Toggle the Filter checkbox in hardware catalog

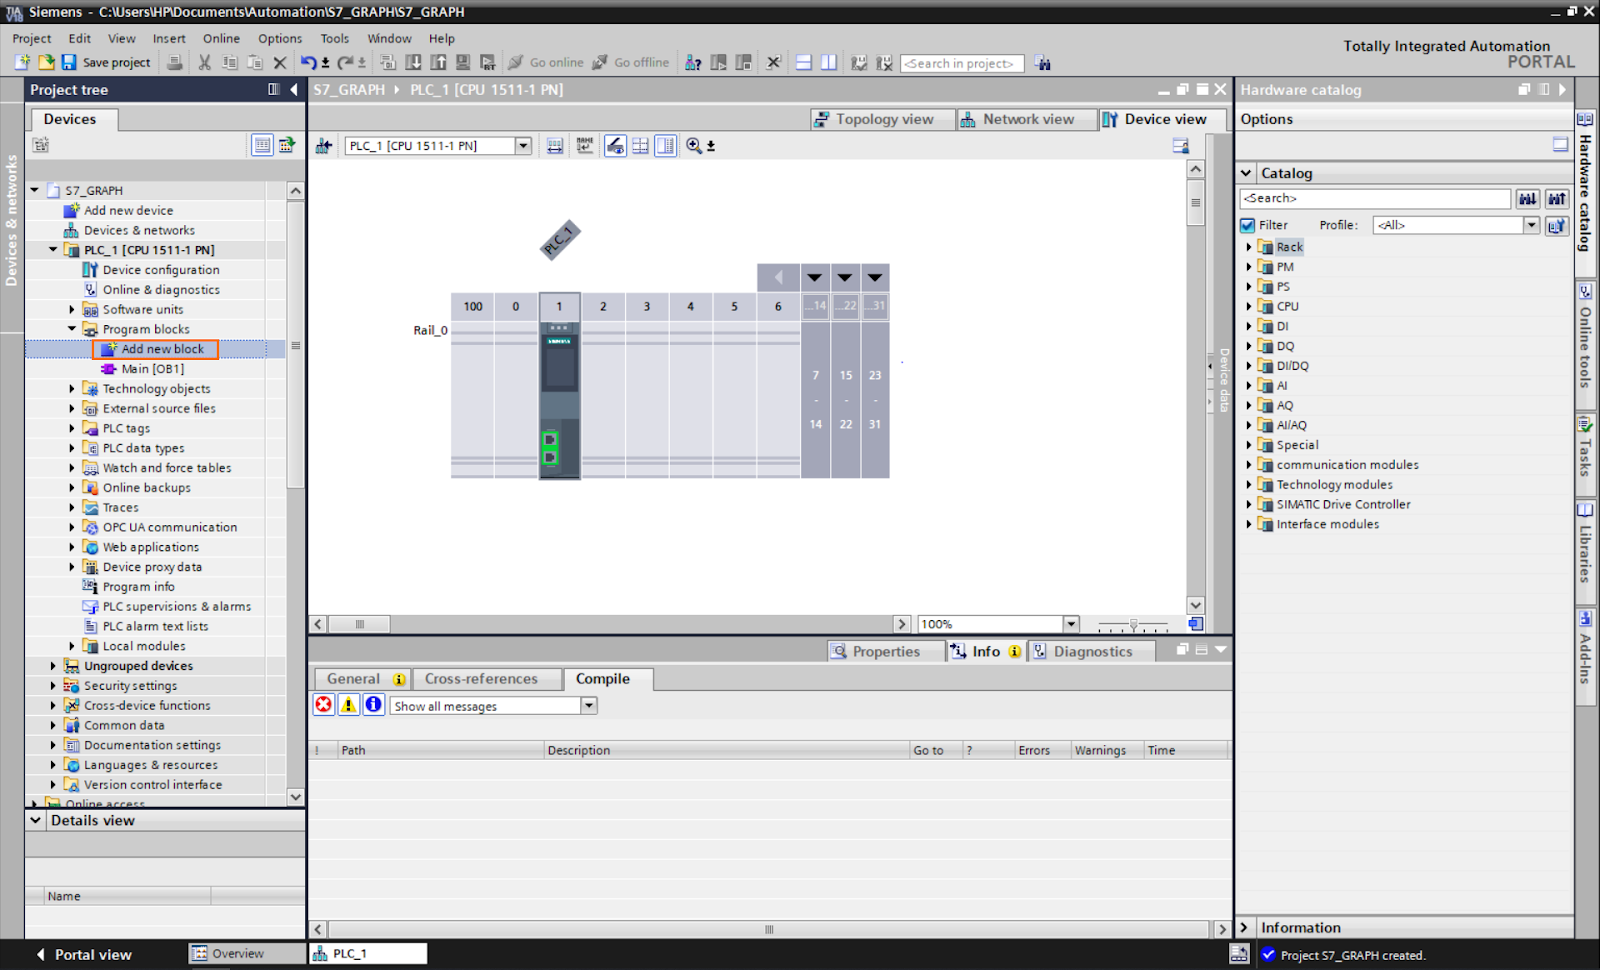[1248, 225]
